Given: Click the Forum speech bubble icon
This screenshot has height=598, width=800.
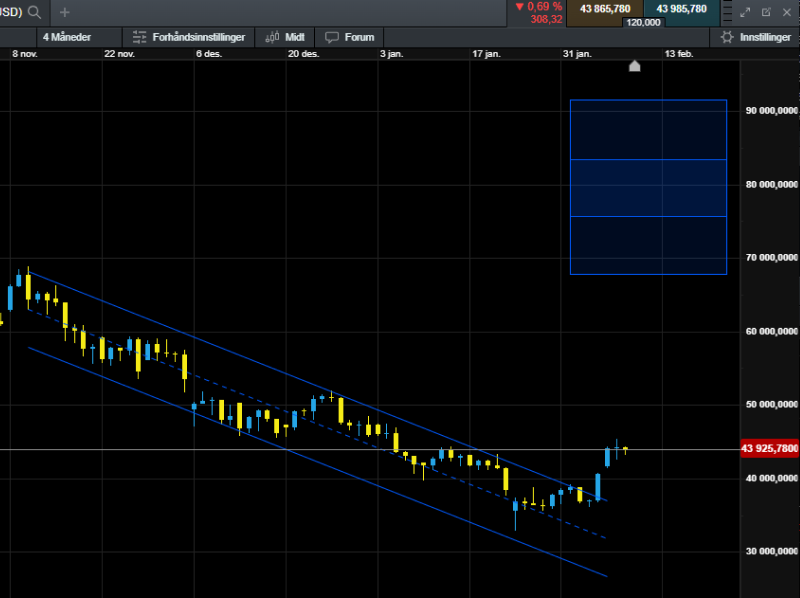Looking at the screenshot, I should coord(330,36).
